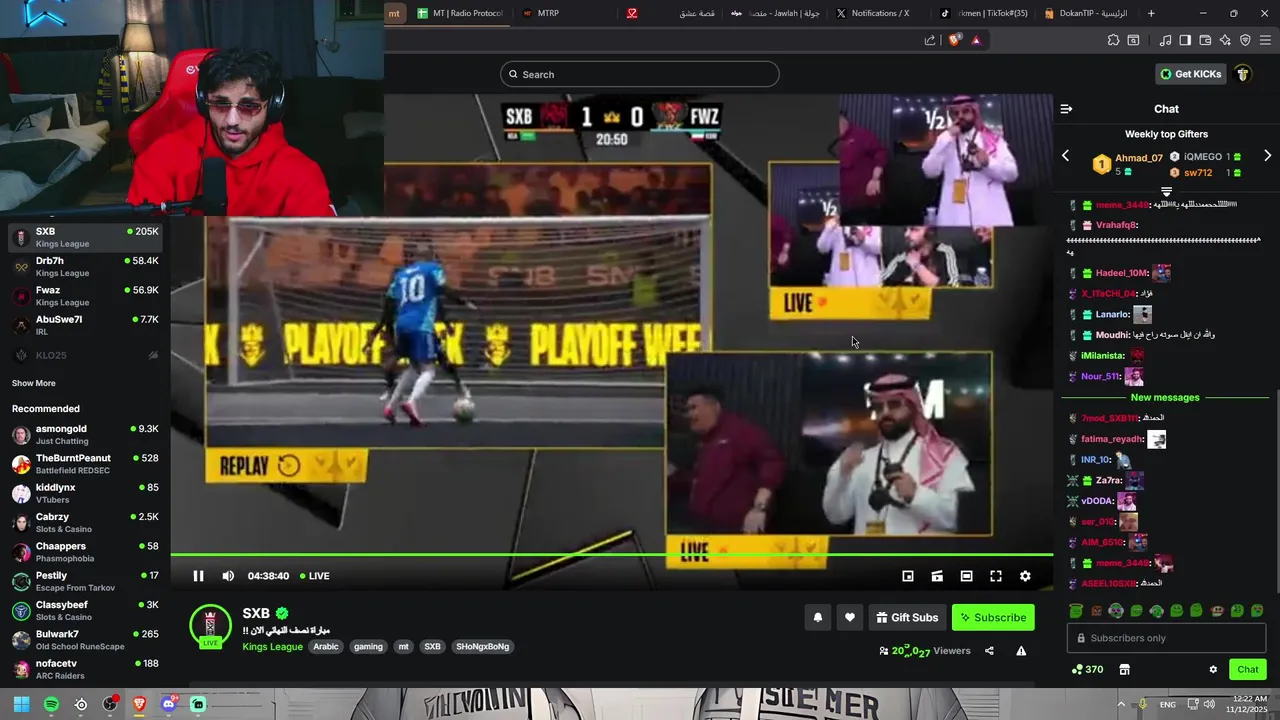Image resolution: width=1280 pixels, height=720 pixels.
Task: Report stream with the warning triangle icon
Action: [1021, 651]
